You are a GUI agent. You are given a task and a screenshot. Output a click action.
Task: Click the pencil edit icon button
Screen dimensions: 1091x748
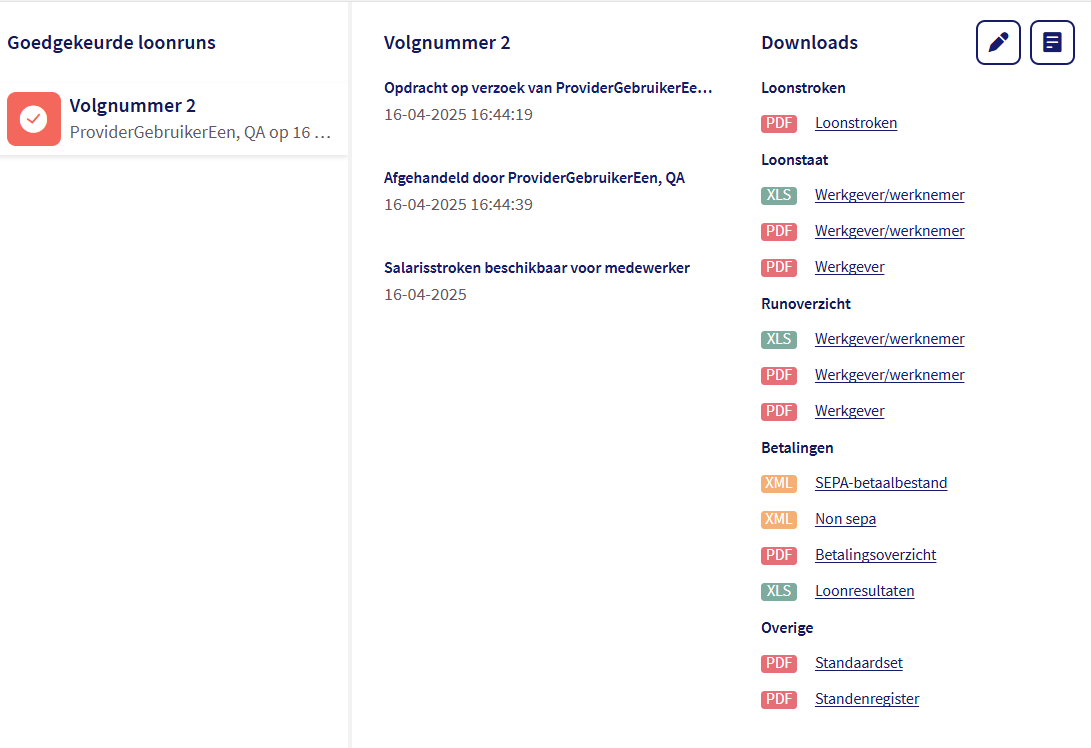point(997,43)
